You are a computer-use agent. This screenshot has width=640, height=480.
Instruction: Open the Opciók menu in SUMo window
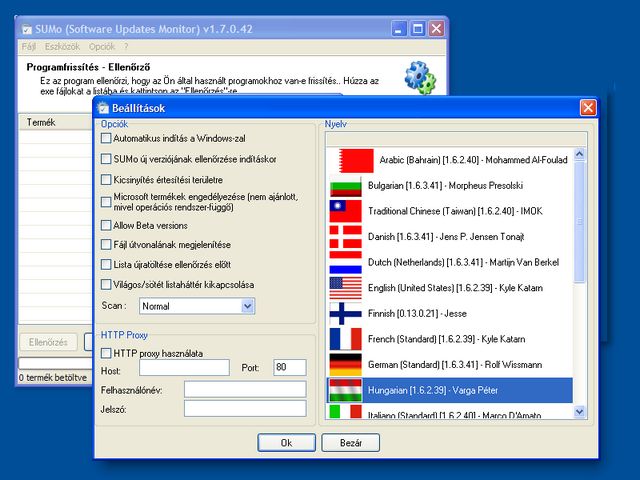(102, 47)
